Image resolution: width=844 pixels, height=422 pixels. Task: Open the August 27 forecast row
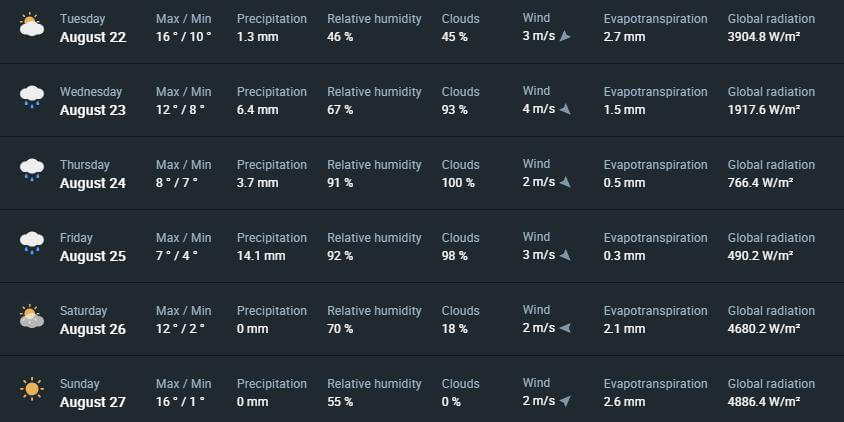click(x=422, y=392)
